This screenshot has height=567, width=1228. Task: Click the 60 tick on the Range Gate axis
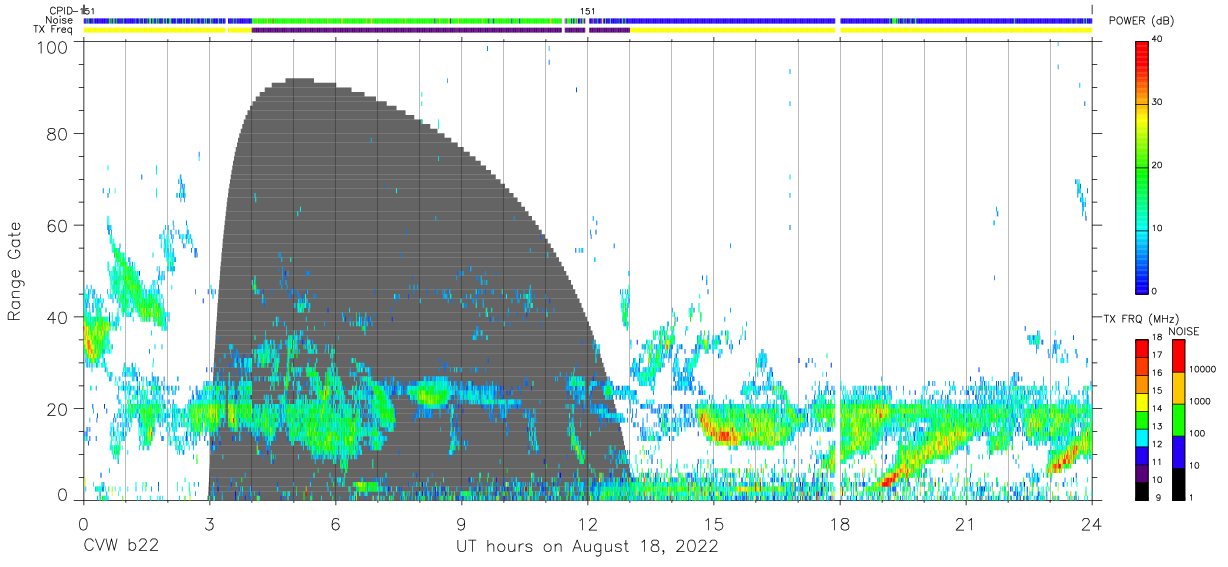pyautogui.click(x=59, y=225)
